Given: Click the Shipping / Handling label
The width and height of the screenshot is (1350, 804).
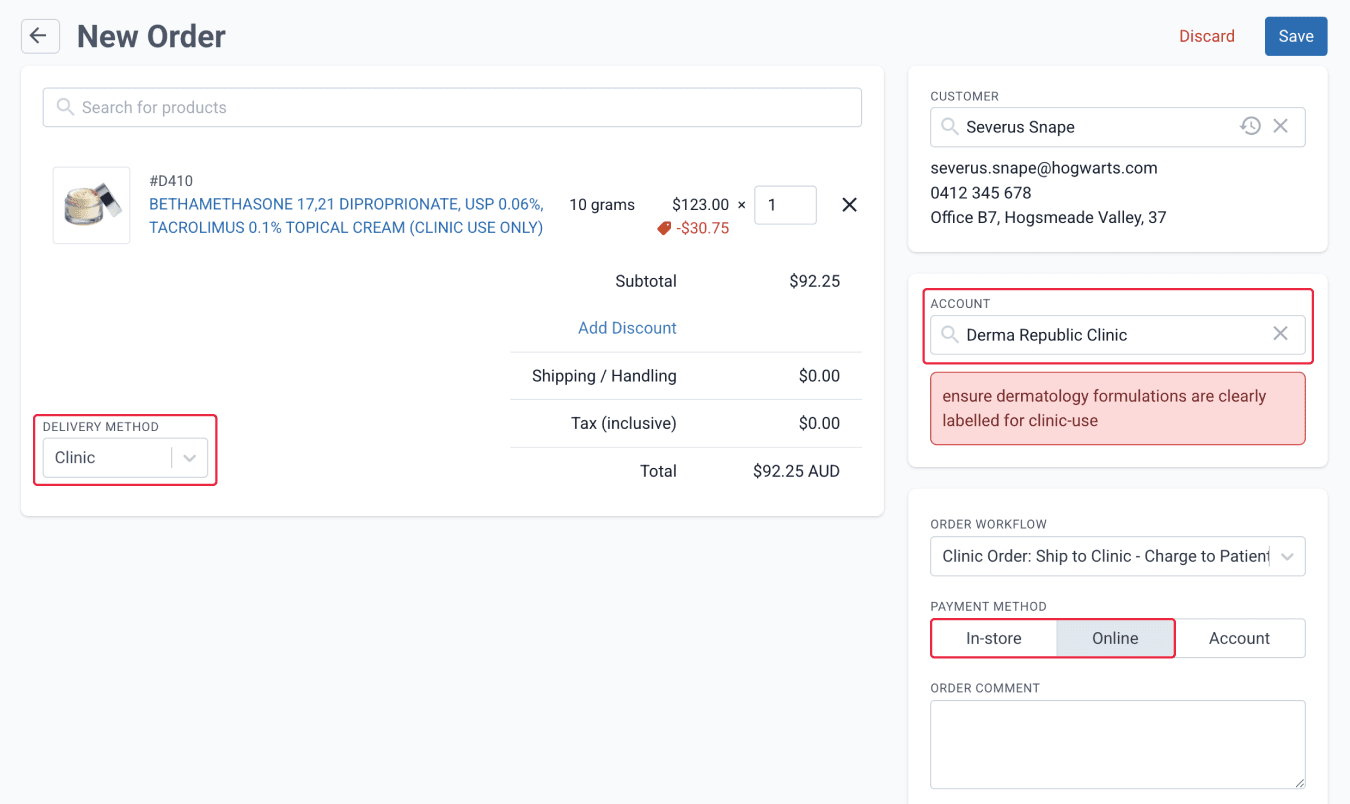Looking at the screenshot, I should (604, 376).
